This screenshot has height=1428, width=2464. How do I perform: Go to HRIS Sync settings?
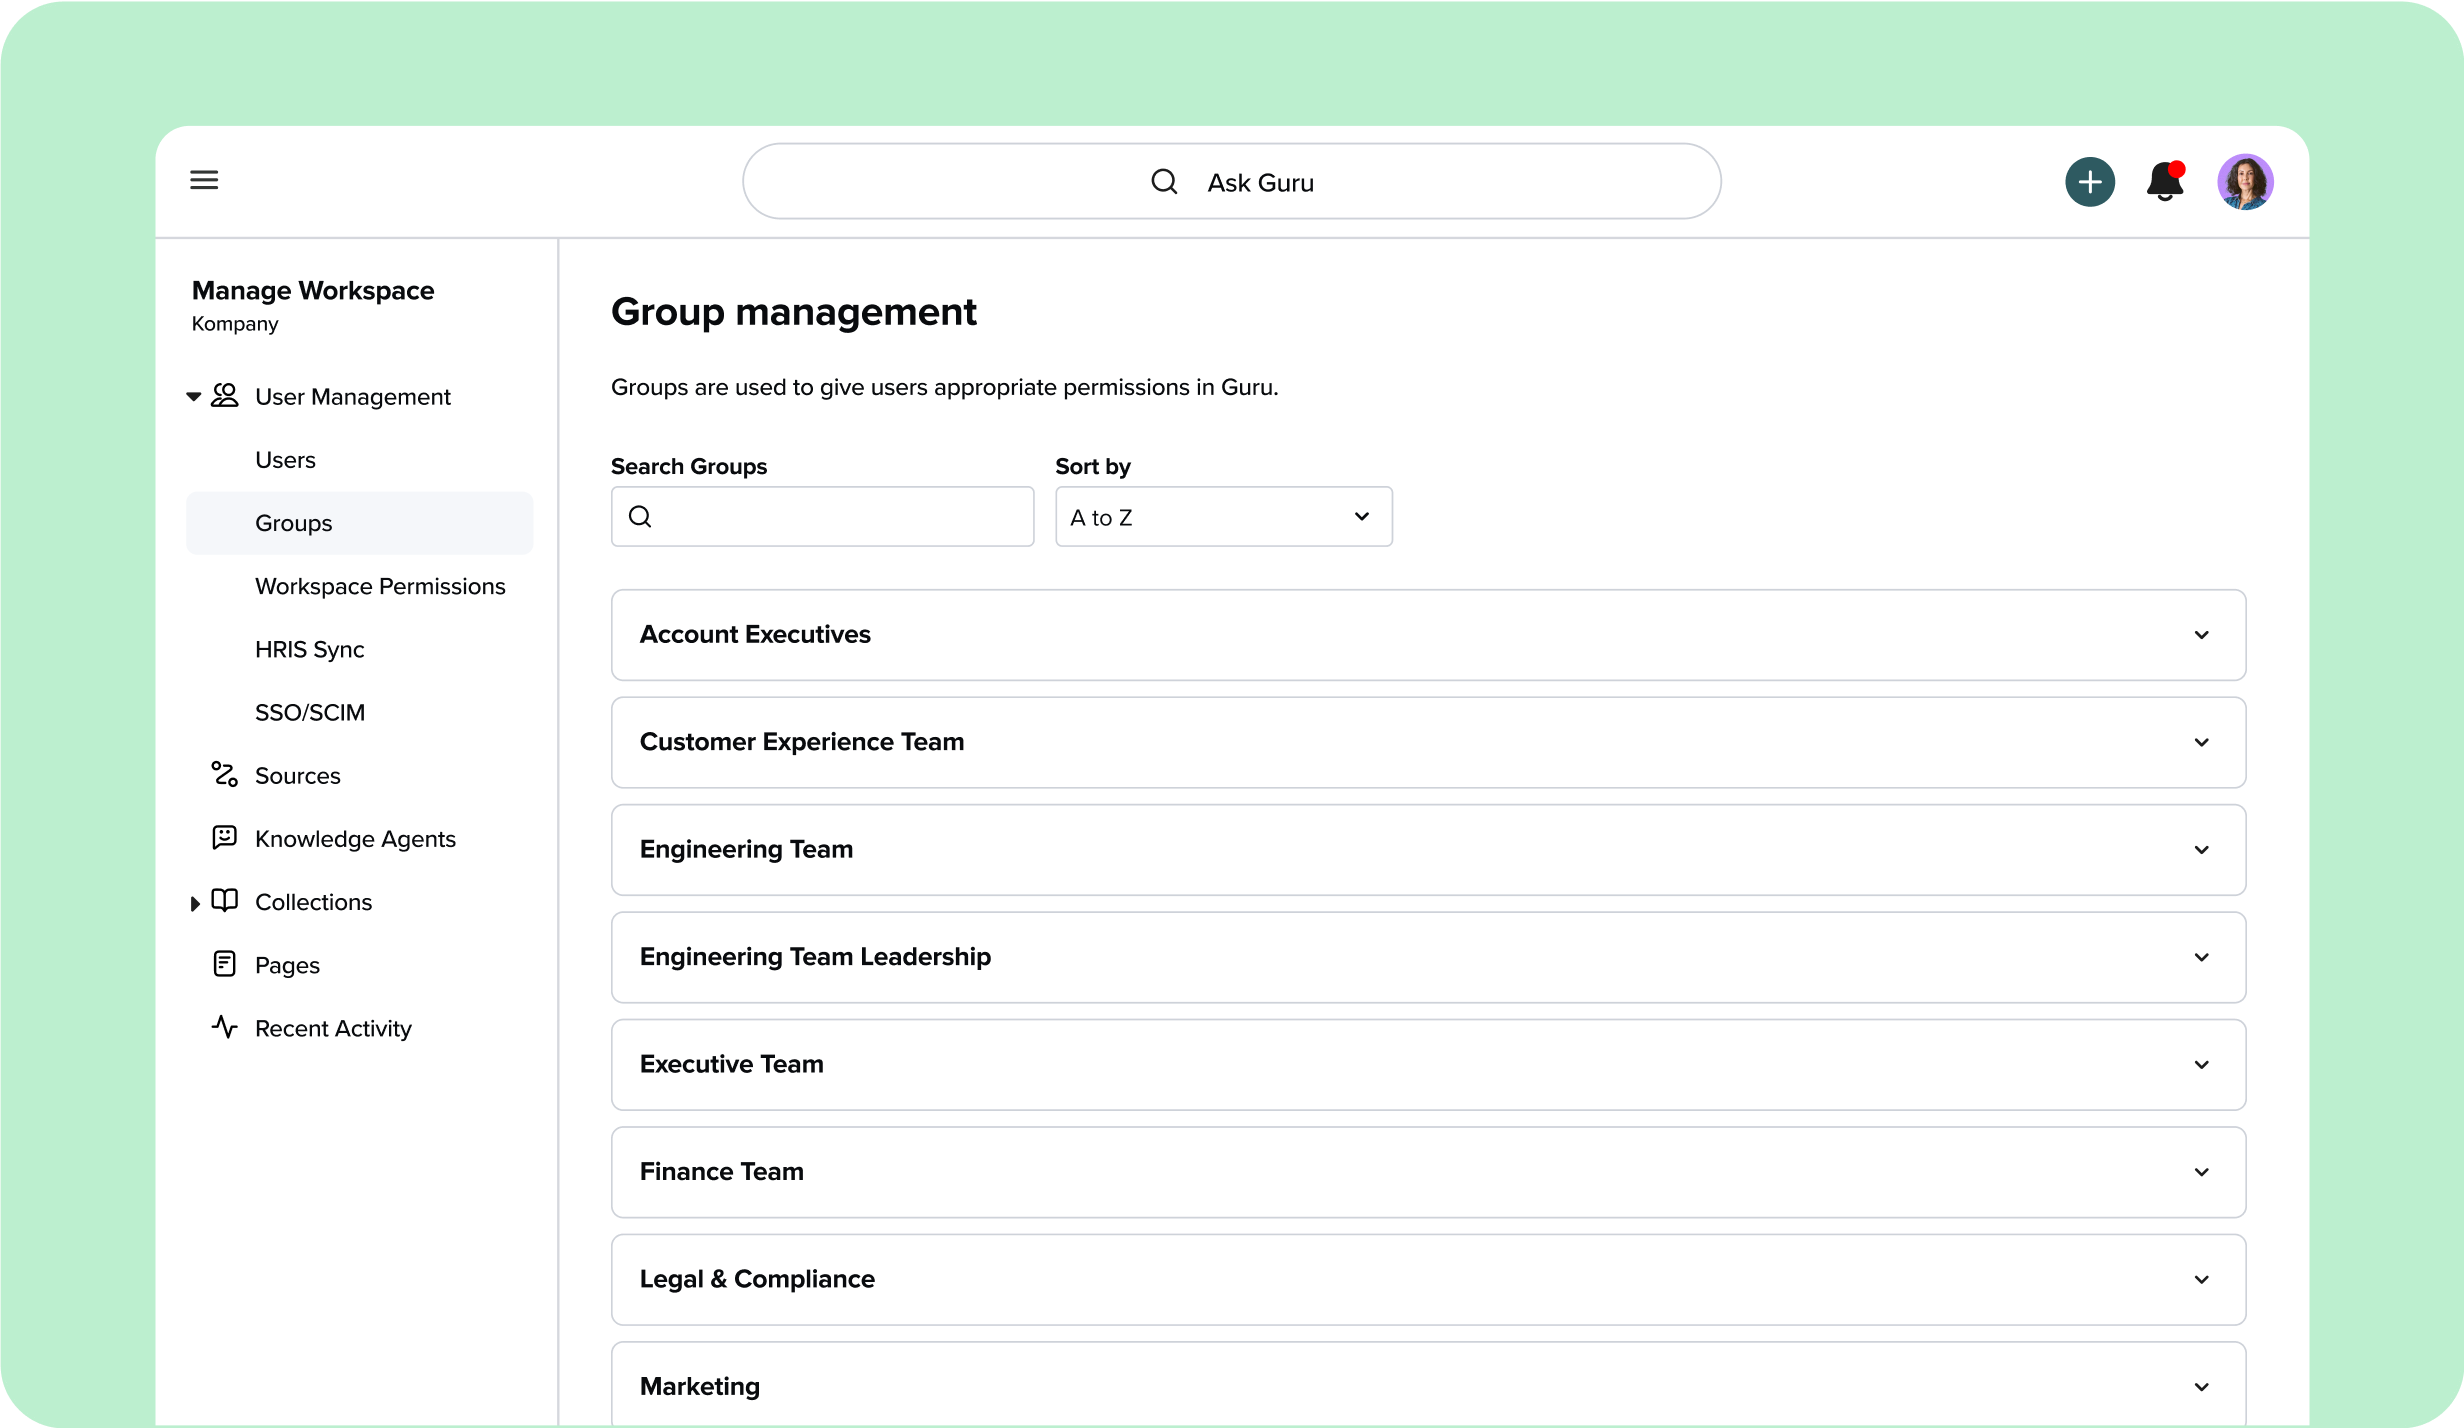(309, 649)
